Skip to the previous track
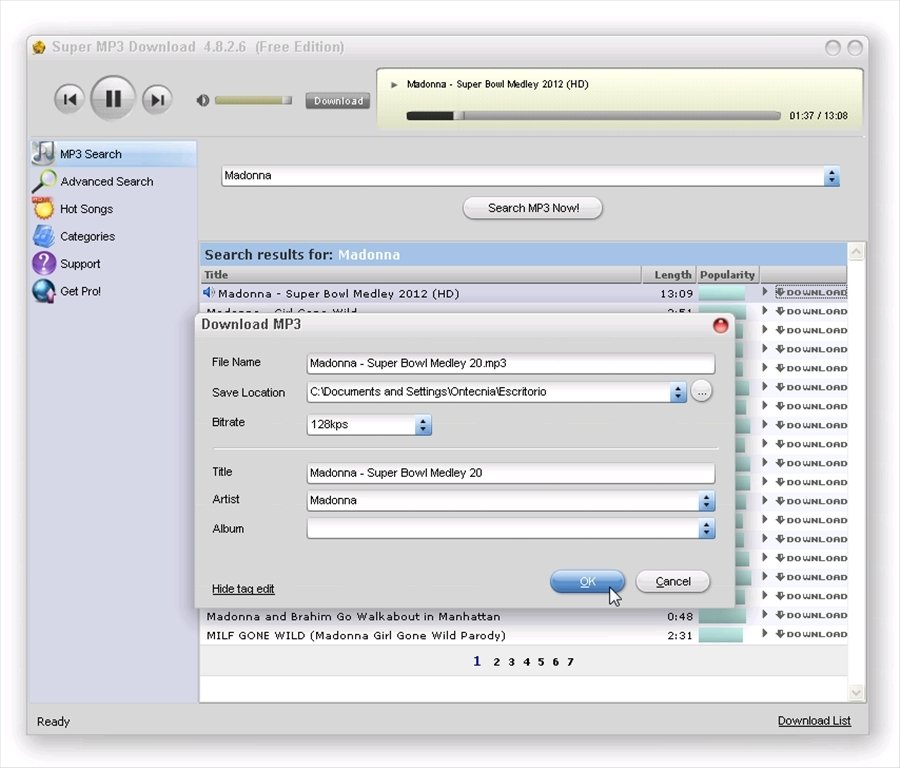Screen dimensions: 900x768 tap(69, 99)
